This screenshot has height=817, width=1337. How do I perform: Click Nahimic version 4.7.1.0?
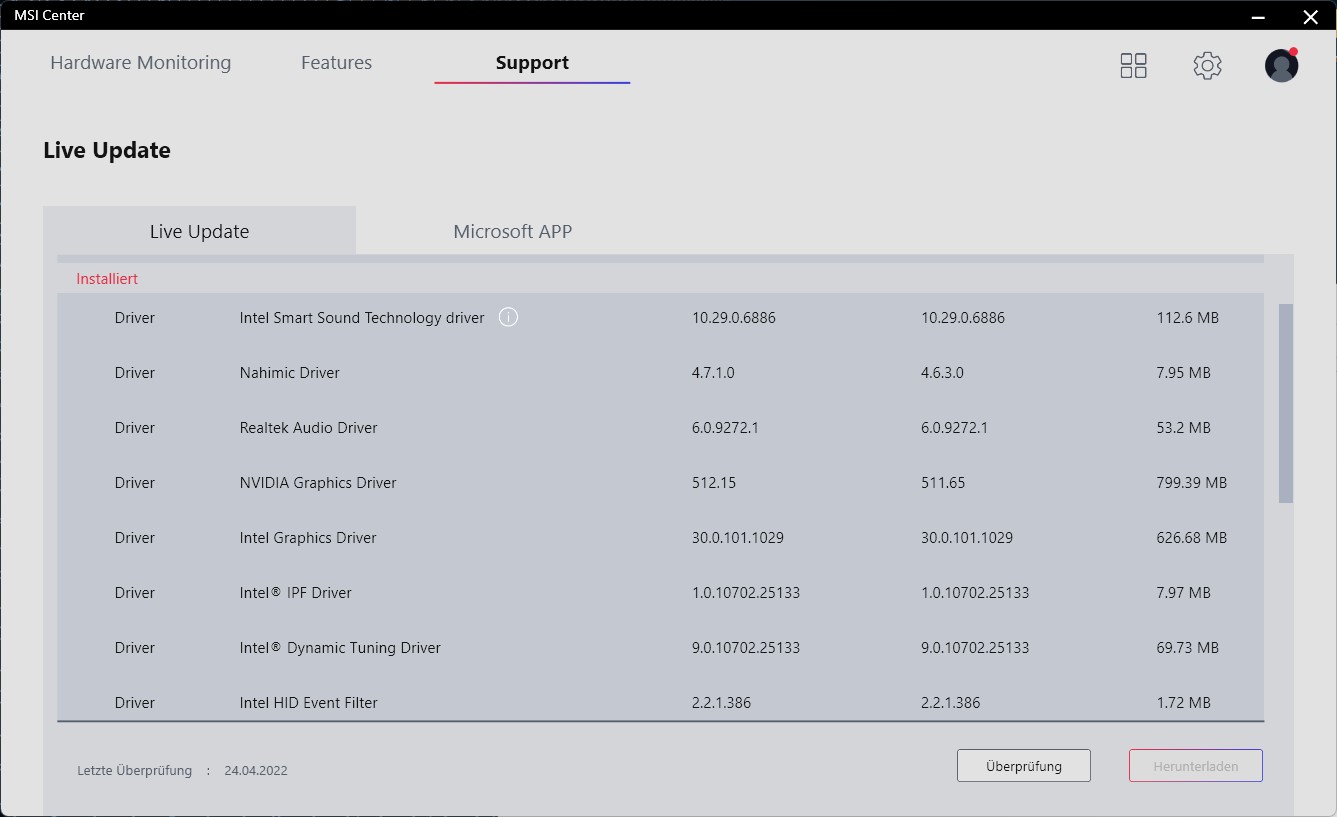click(713, 373)
